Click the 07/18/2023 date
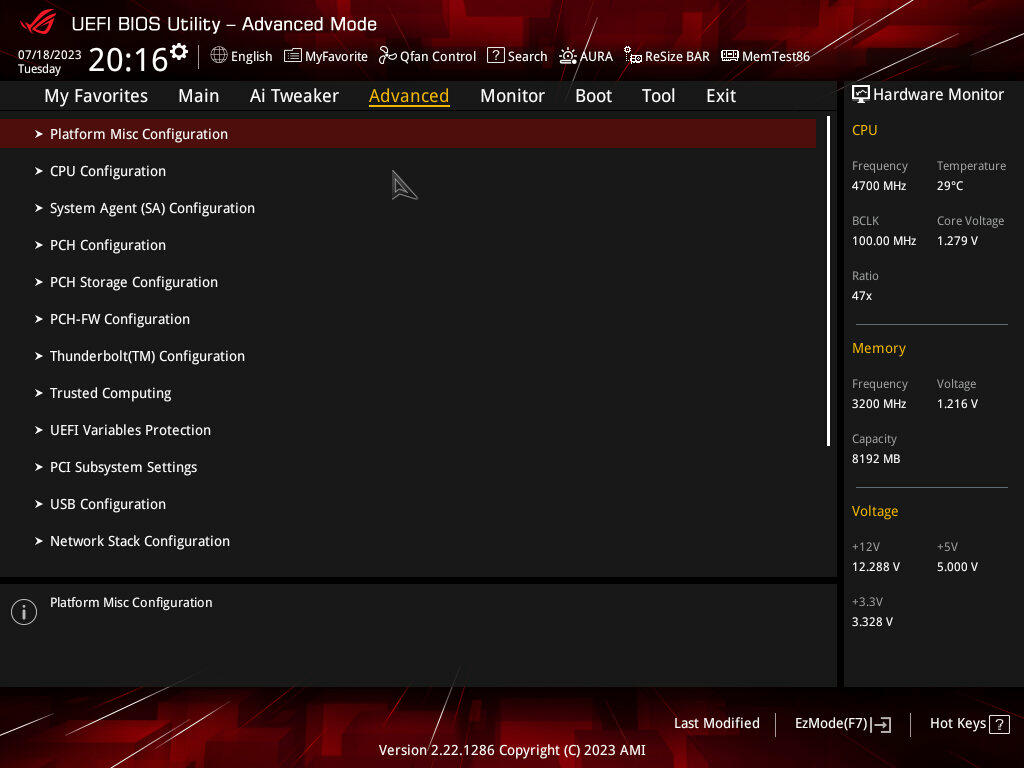This screenshot has width=1024, height=768. coord(50,55)
